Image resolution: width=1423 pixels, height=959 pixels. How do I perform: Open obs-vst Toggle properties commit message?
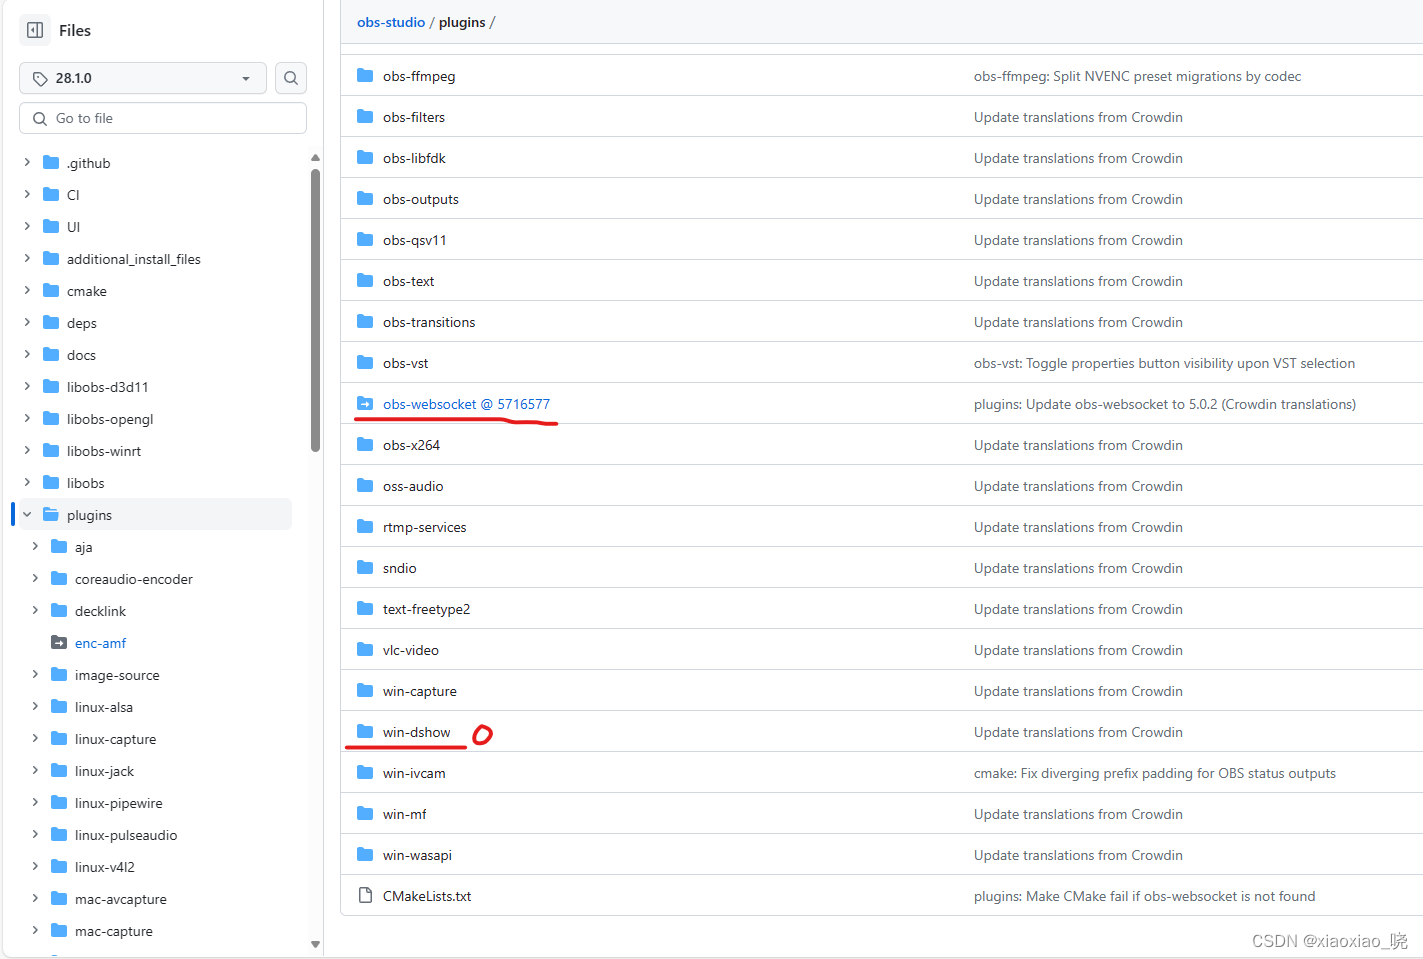[x=1164, y=363]
